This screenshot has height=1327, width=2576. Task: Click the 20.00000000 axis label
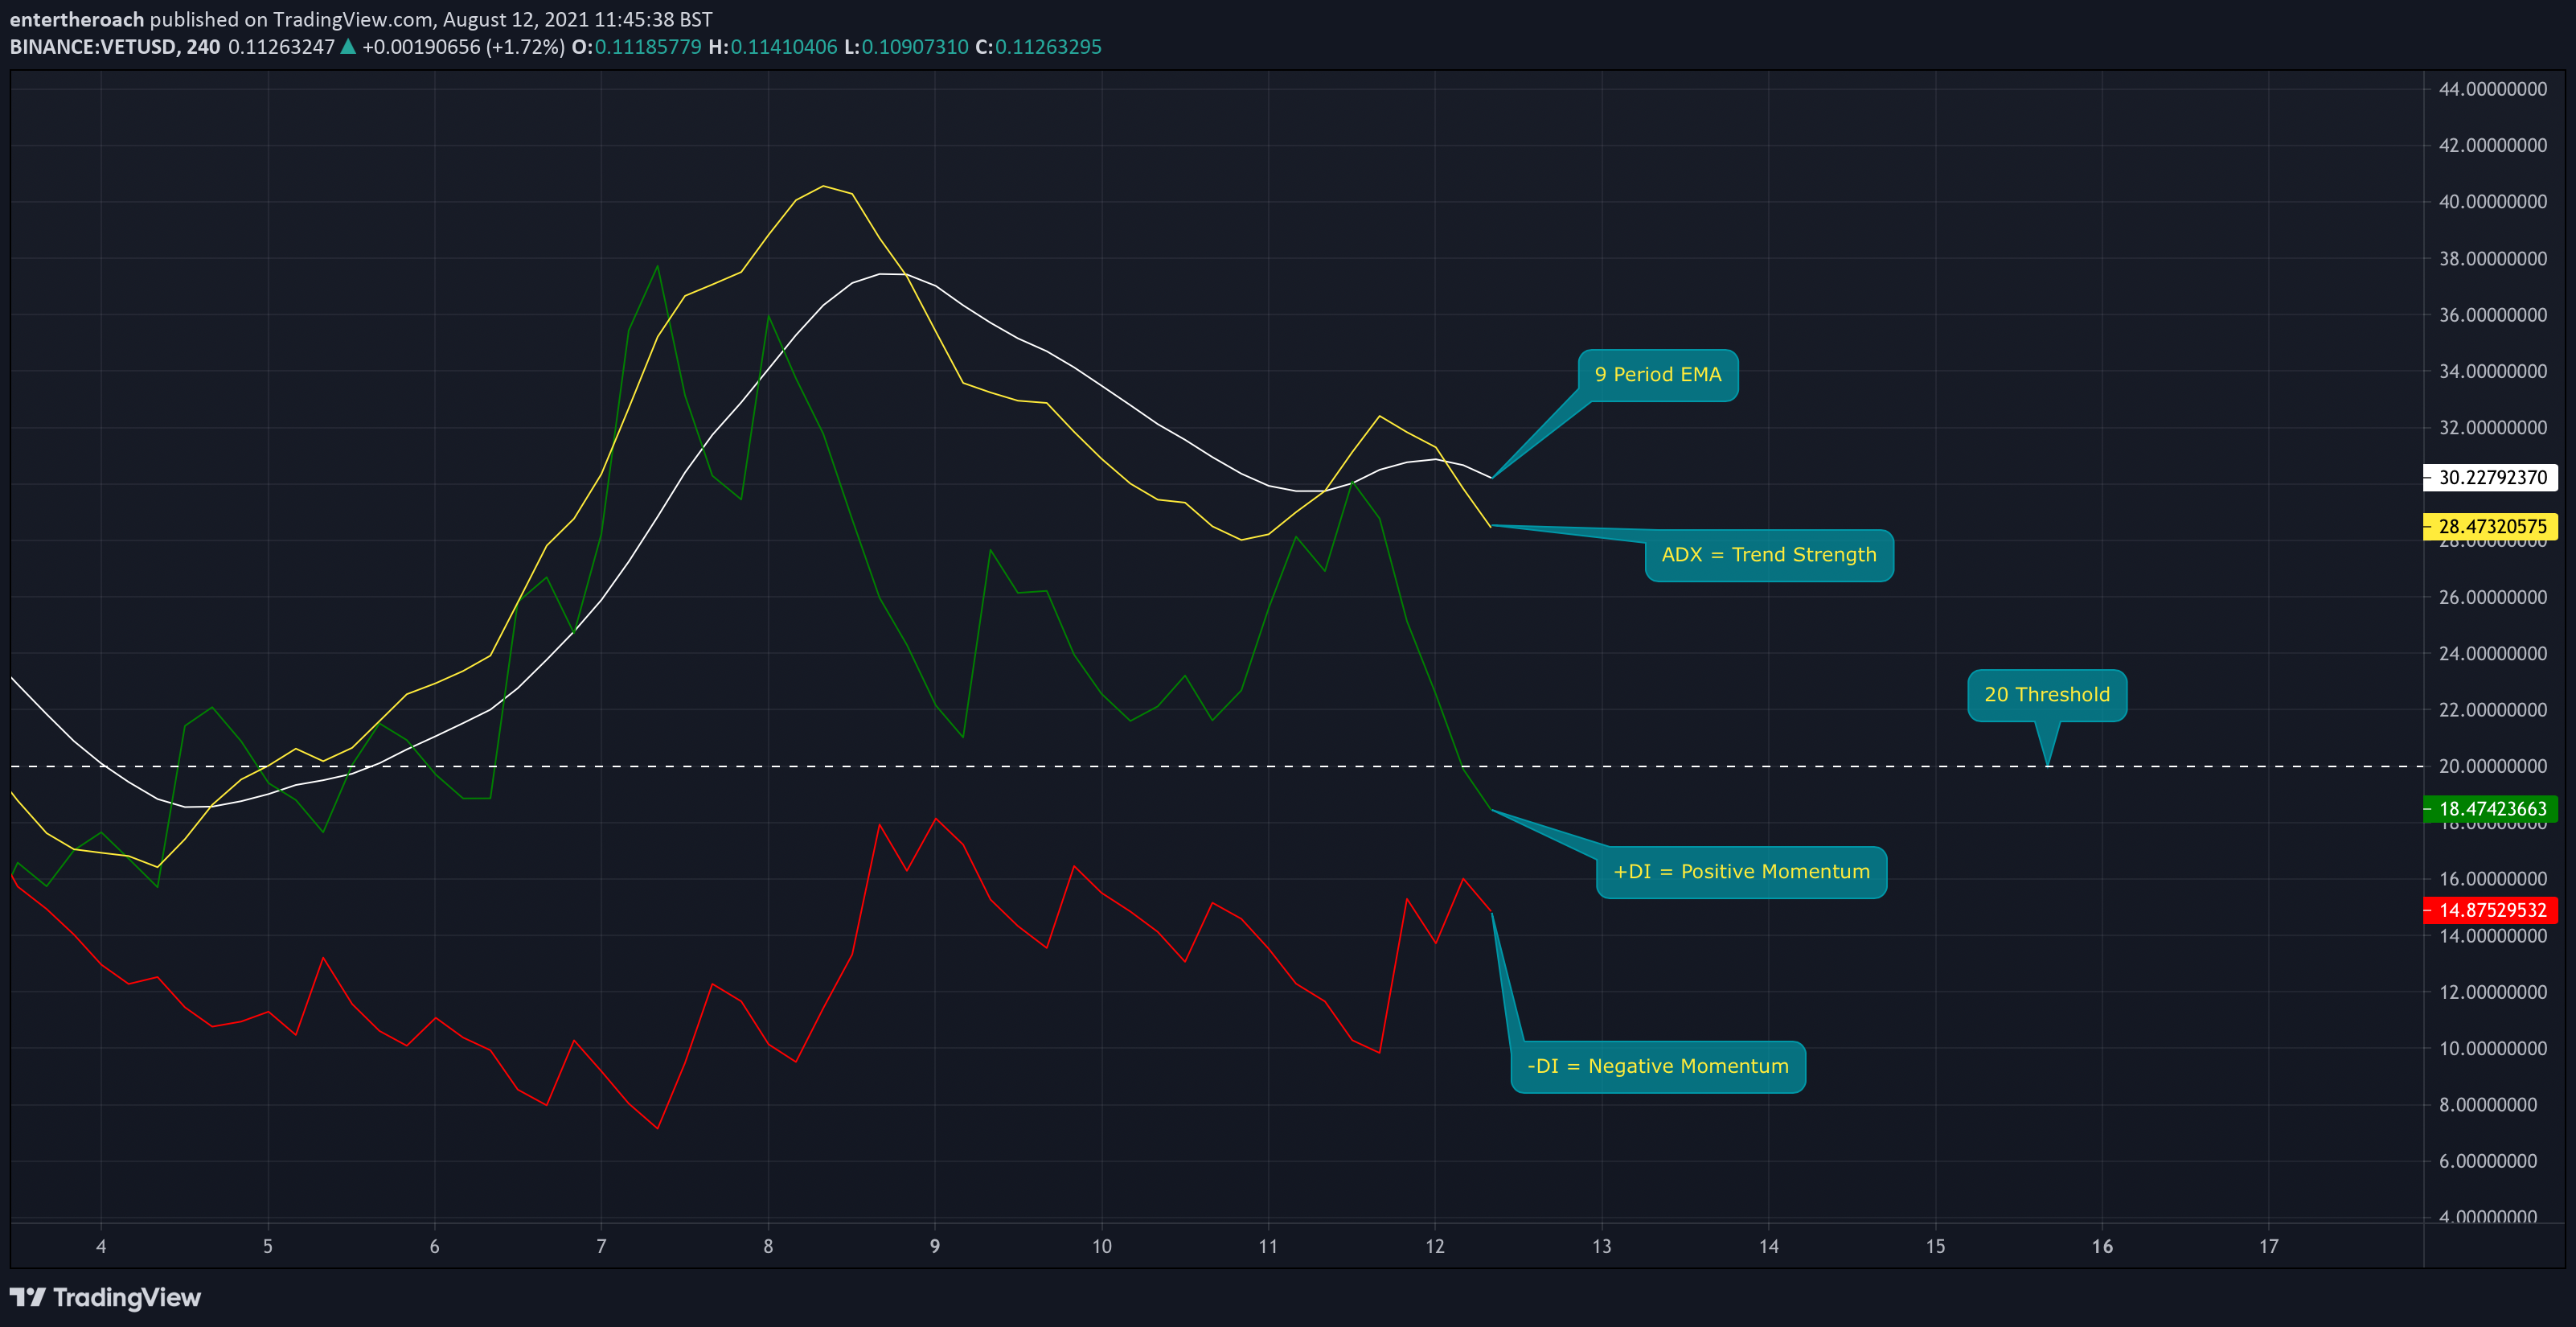(x=2492, y=766)
